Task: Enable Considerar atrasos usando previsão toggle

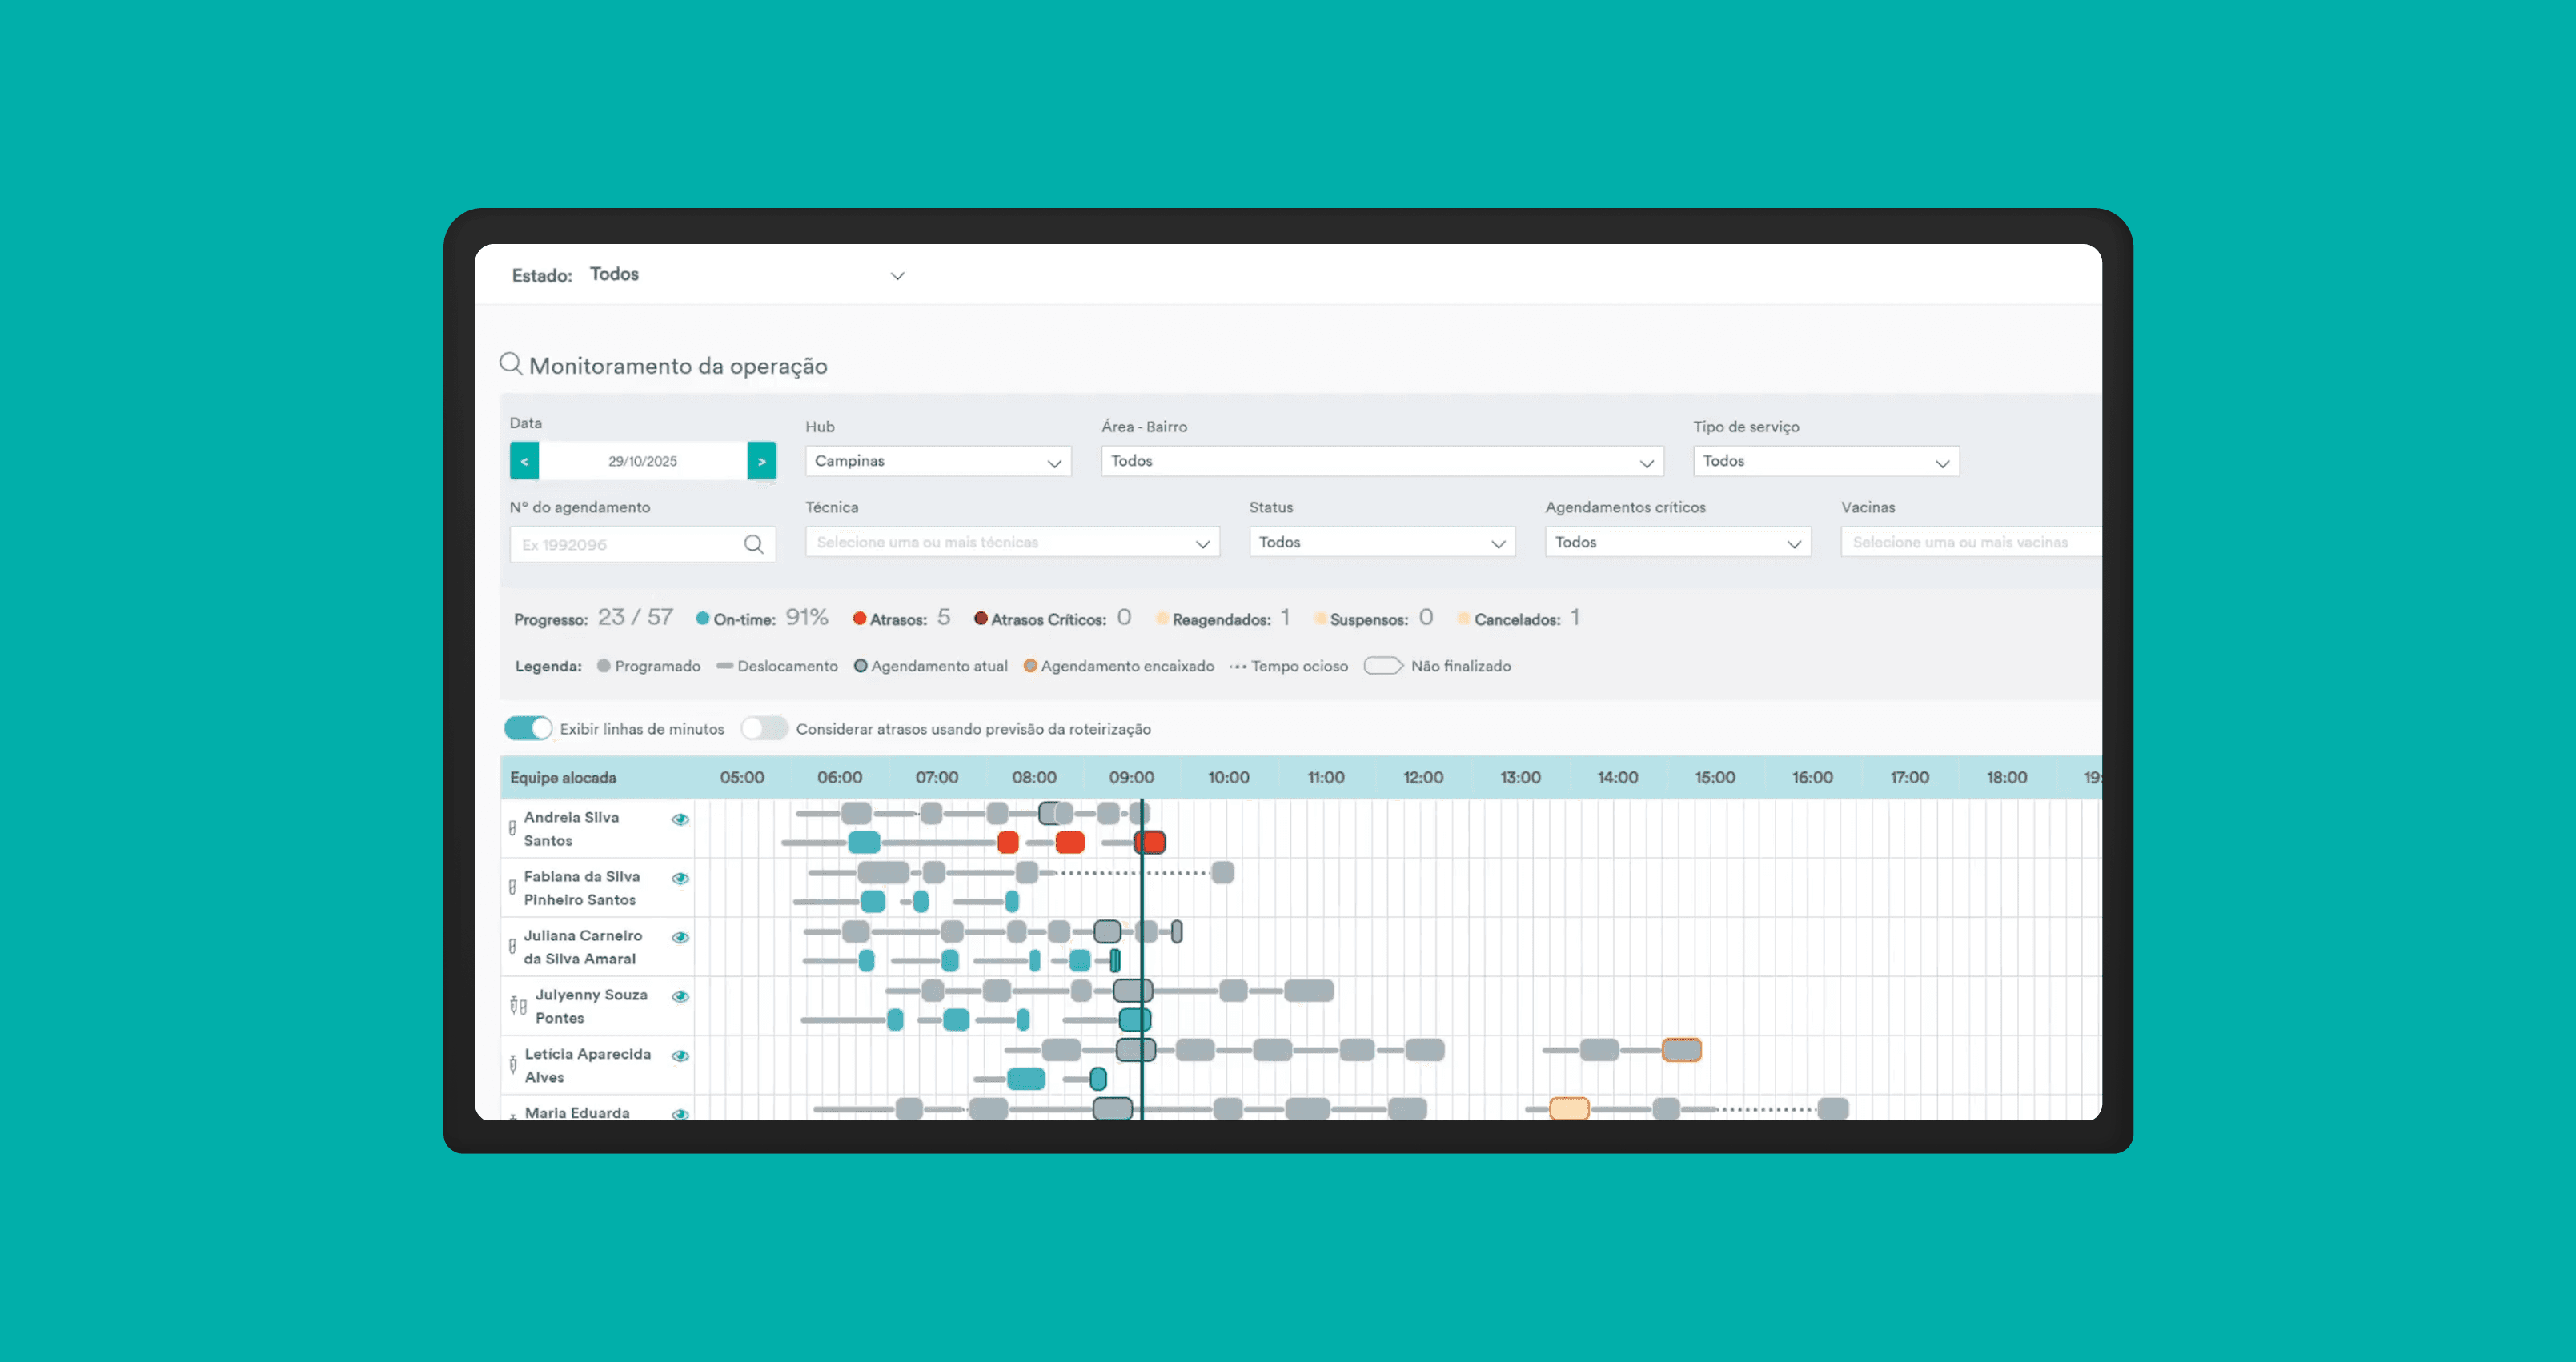Action: [764, 728]
